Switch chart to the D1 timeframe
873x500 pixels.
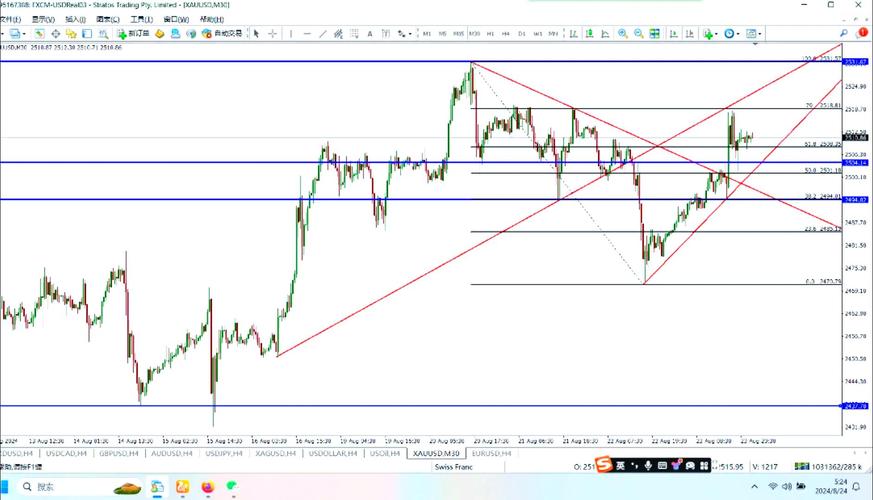point(521,33)
